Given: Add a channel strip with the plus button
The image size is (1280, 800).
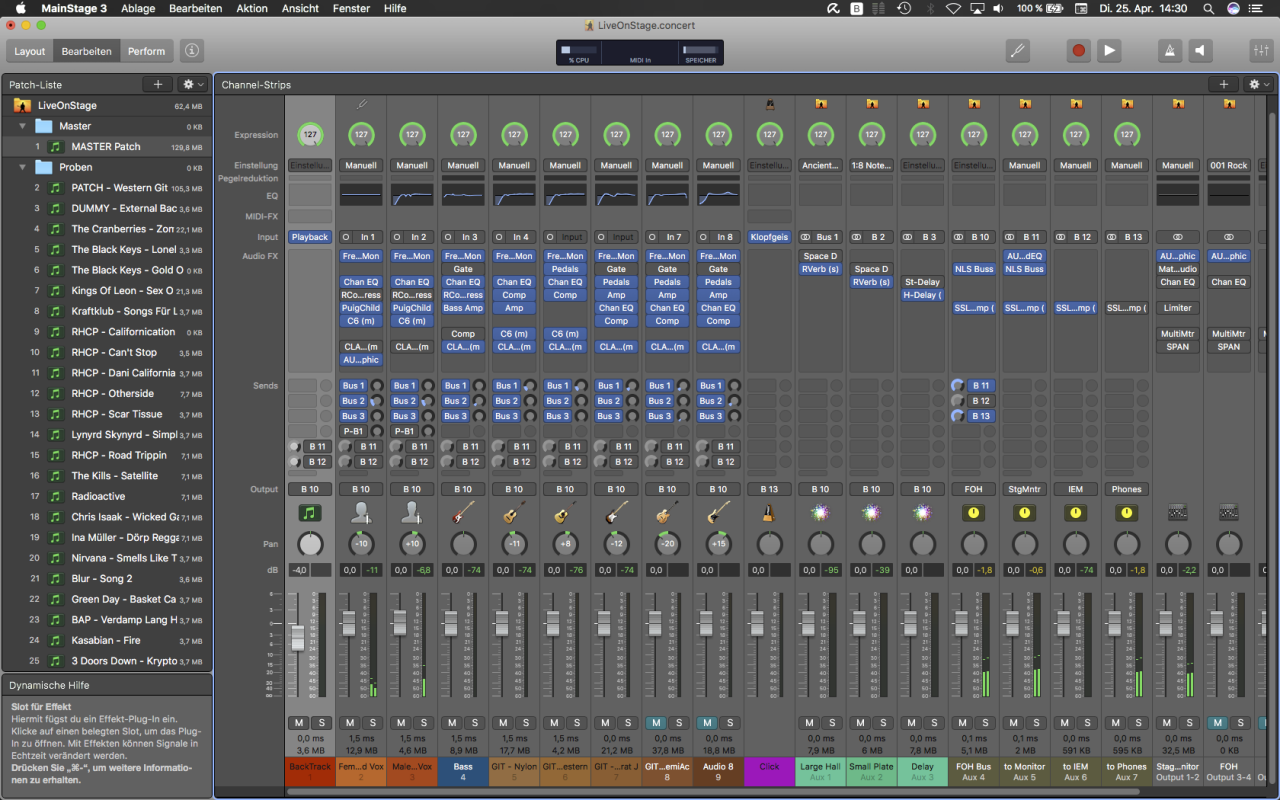Looking at the screenshot, I should coord(1223,85).
